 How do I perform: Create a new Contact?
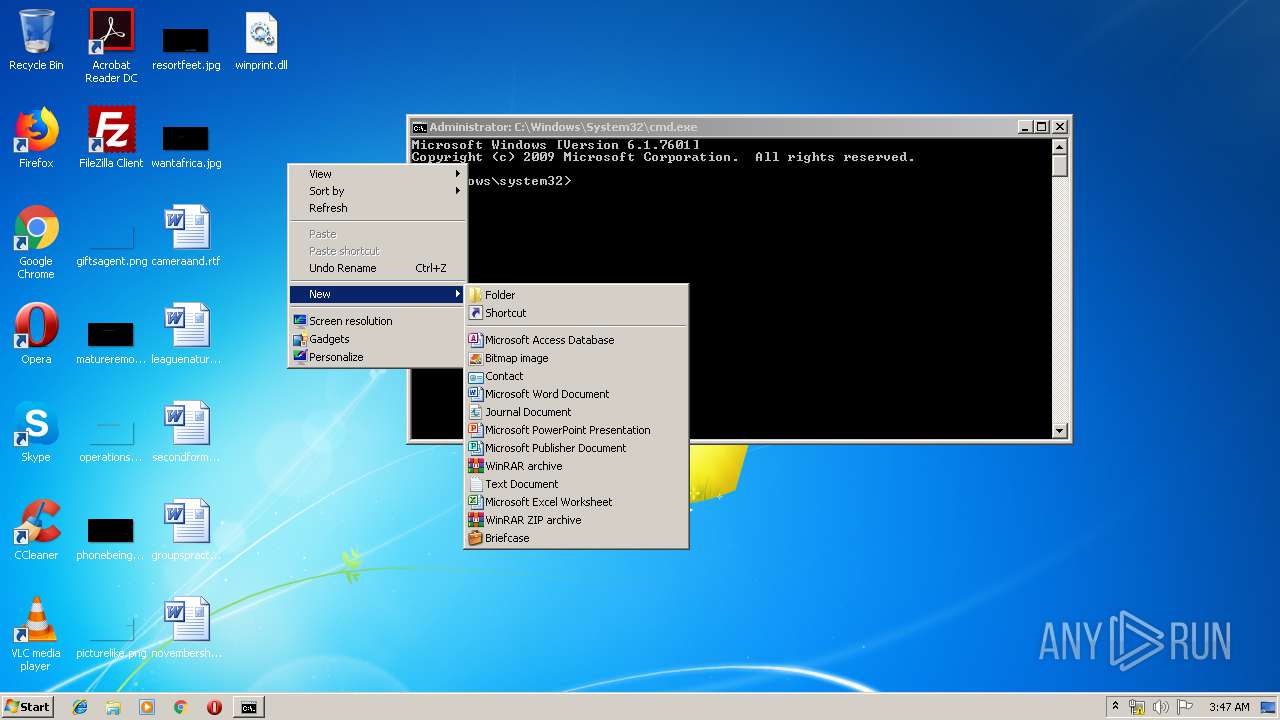pos(576,376)
